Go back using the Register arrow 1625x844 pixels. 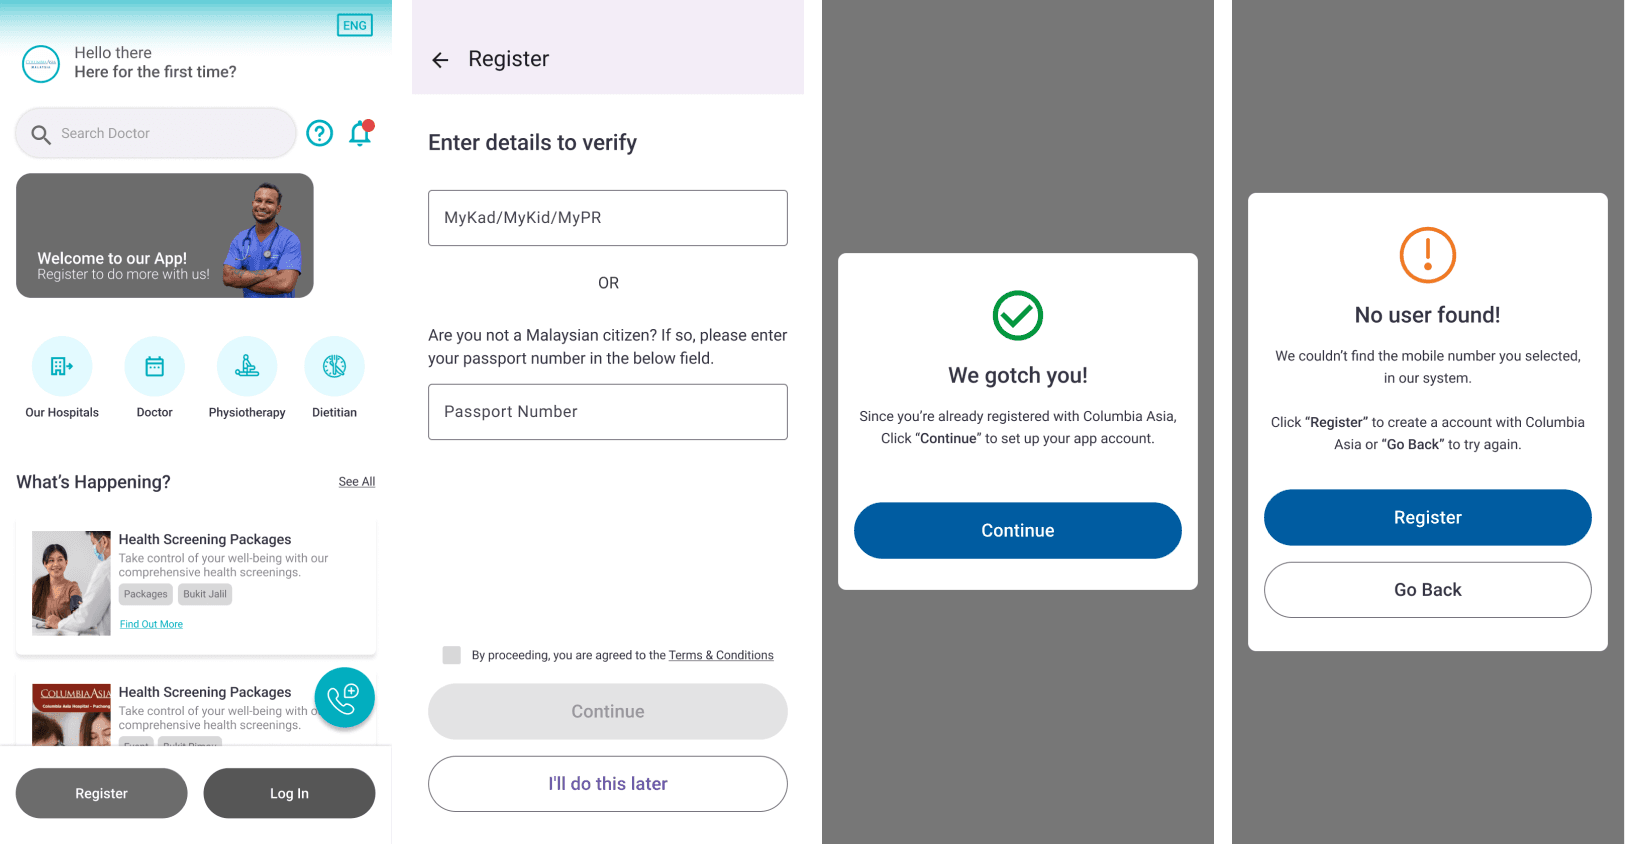click(x=440, y=60)
